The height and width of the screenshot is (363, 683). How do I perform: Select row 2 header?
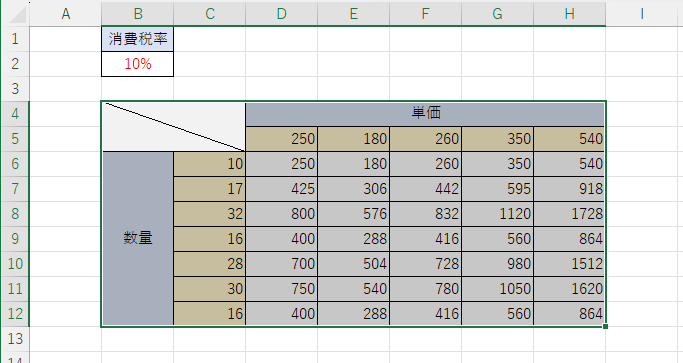pyautogui.click(x=15, y=64)
